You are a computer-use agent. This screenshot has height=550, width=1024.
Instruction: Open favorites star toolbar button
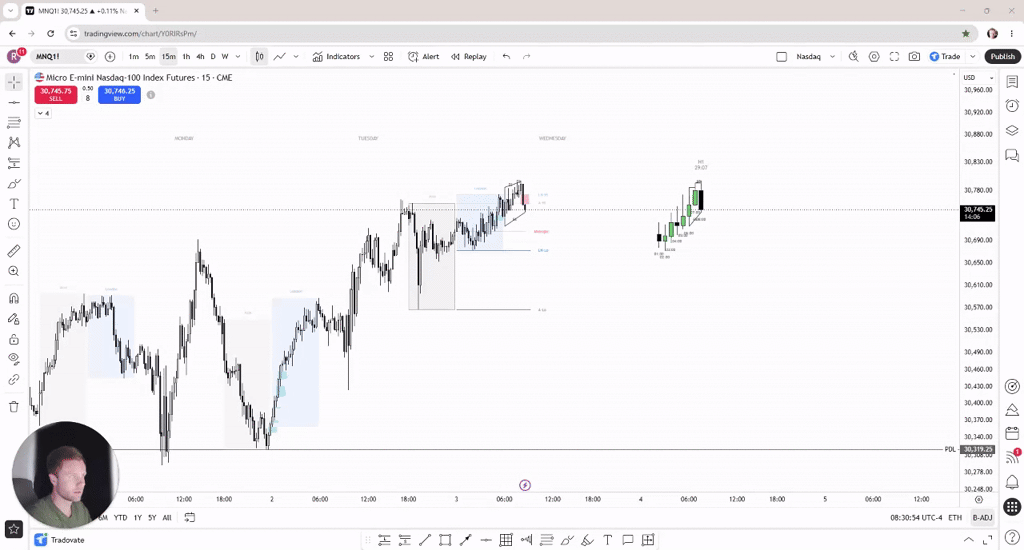(14, 528)
